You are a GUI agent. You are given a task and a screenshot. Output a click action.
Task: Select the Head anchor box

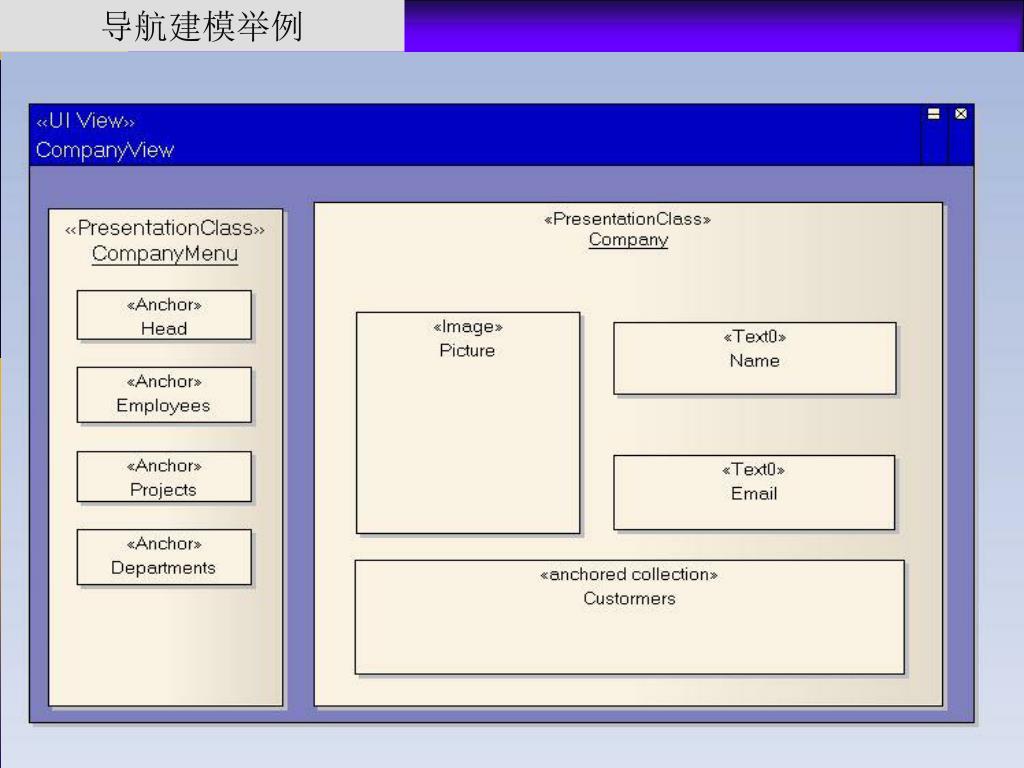tap(164, 315)
